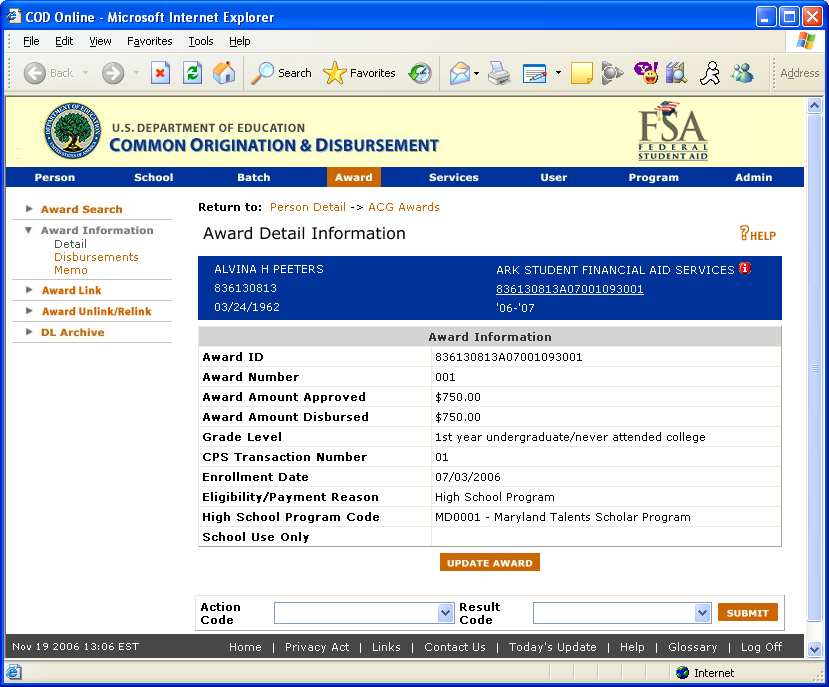Switch to the School navigation tab
Screen dimensions: 829x687
point(154,177)
